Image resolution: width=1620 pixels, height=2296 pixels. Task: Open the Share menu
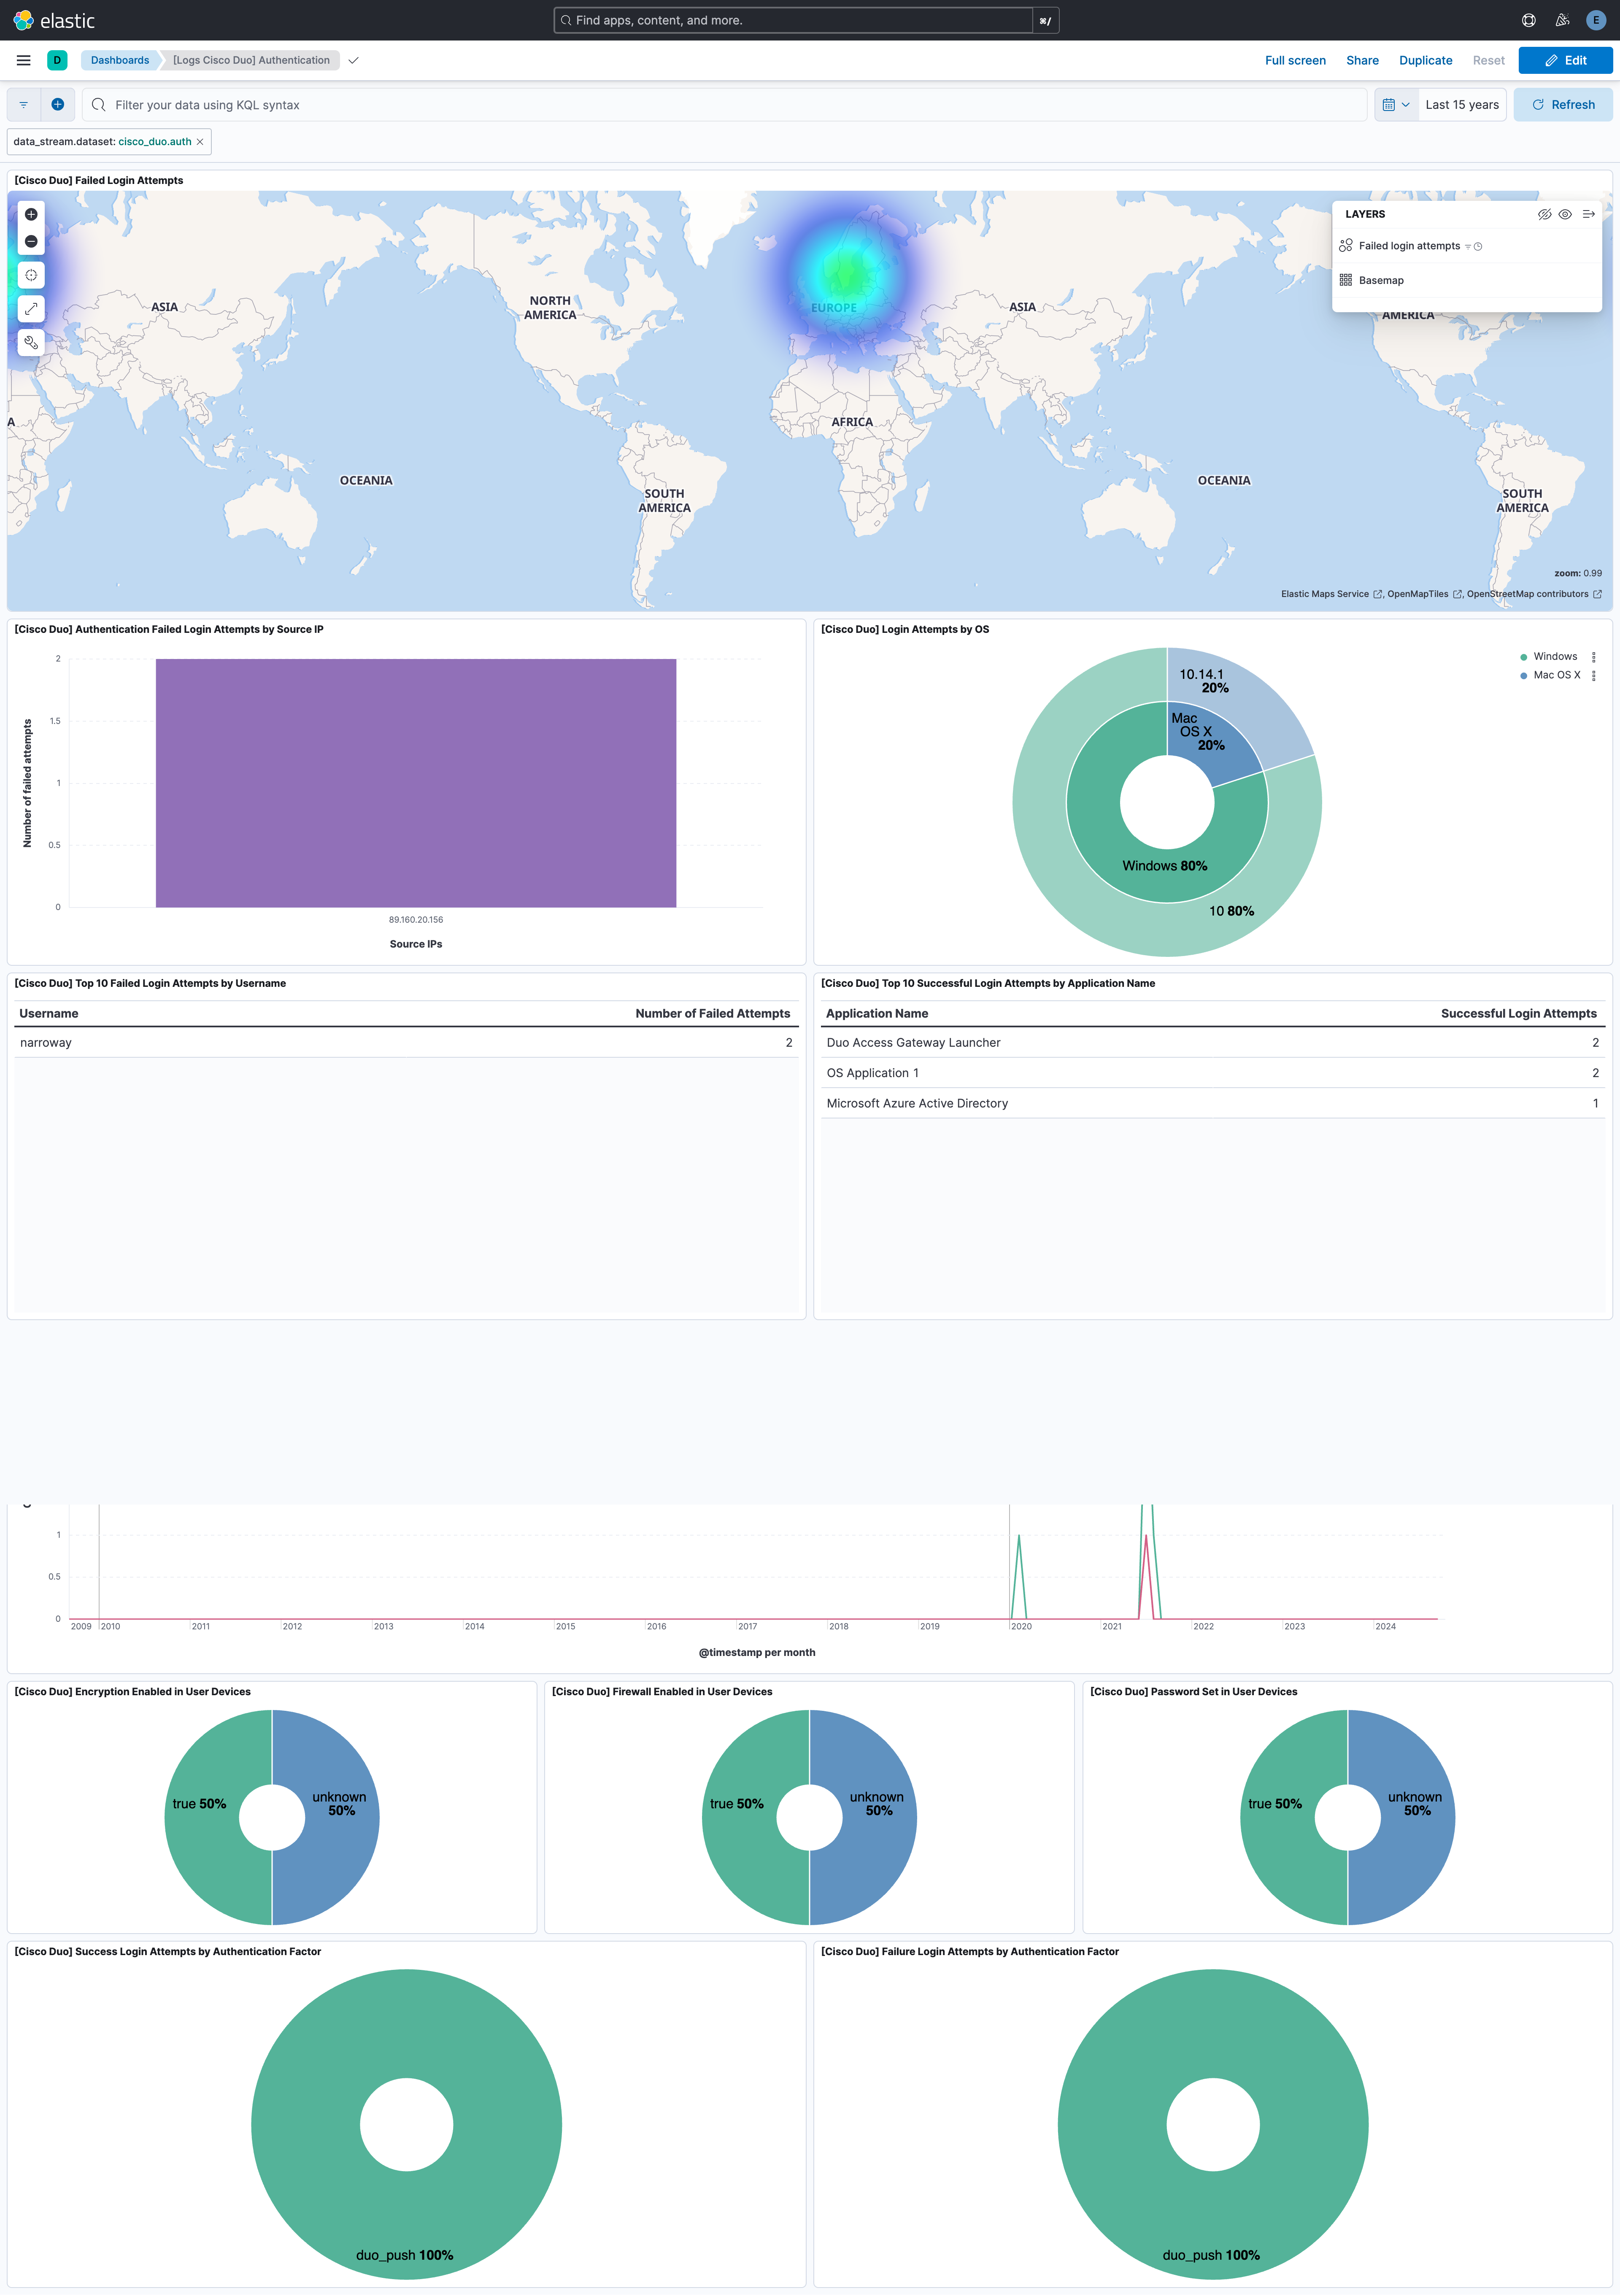point(1362,60)
